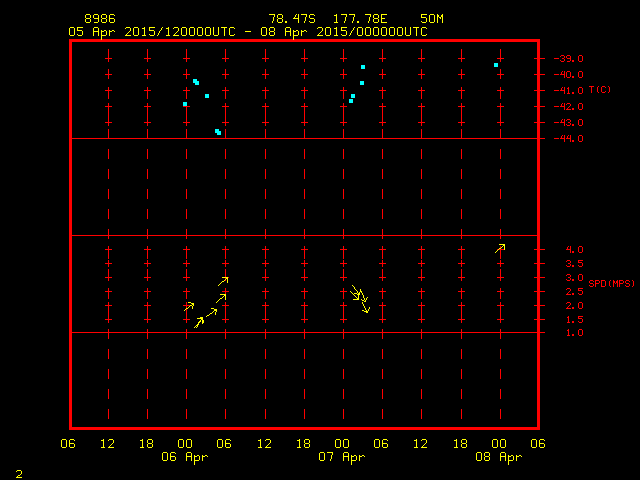Click the highest cyan temperature point on 07 Apr
This screenshot has width=640, height=480.
click(363, 67)
